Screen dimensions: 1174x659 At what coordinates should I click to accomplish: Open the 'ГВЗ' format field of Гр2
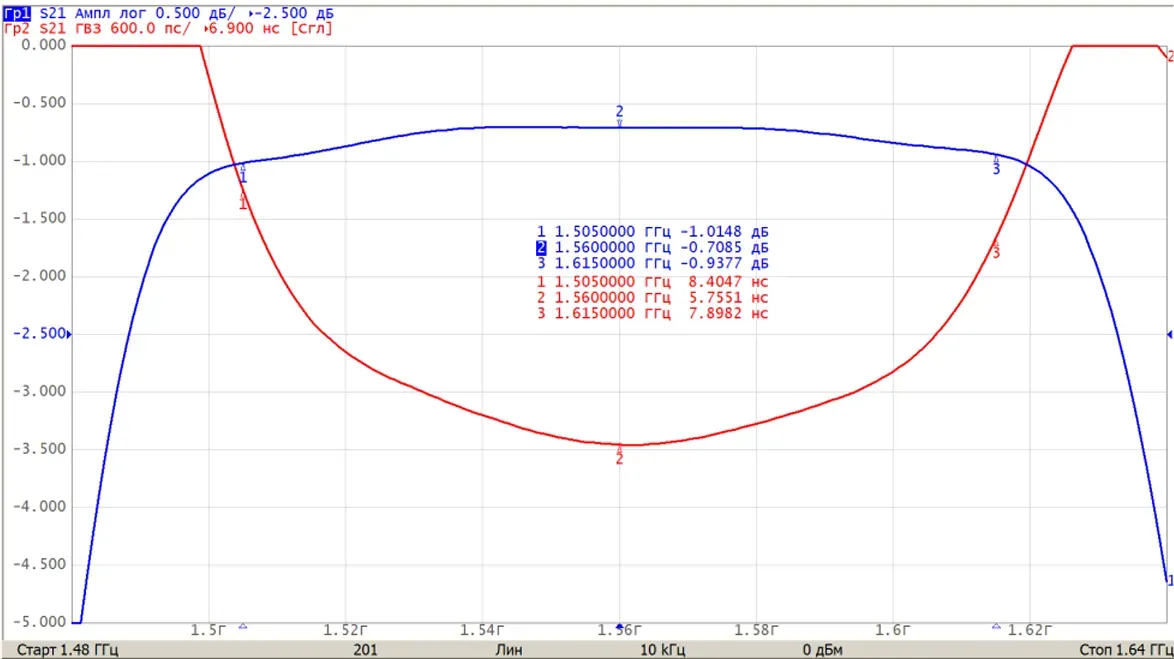(88, 28)
